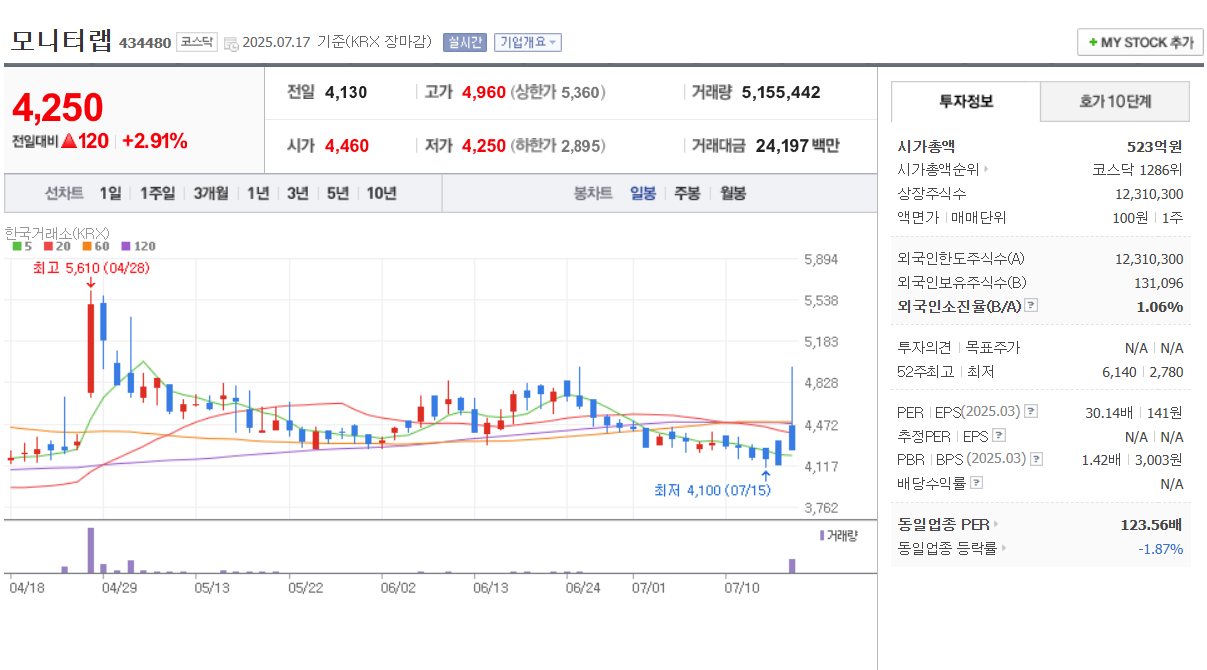Click the help icon next to 추정PER EPS

[998, 435]
